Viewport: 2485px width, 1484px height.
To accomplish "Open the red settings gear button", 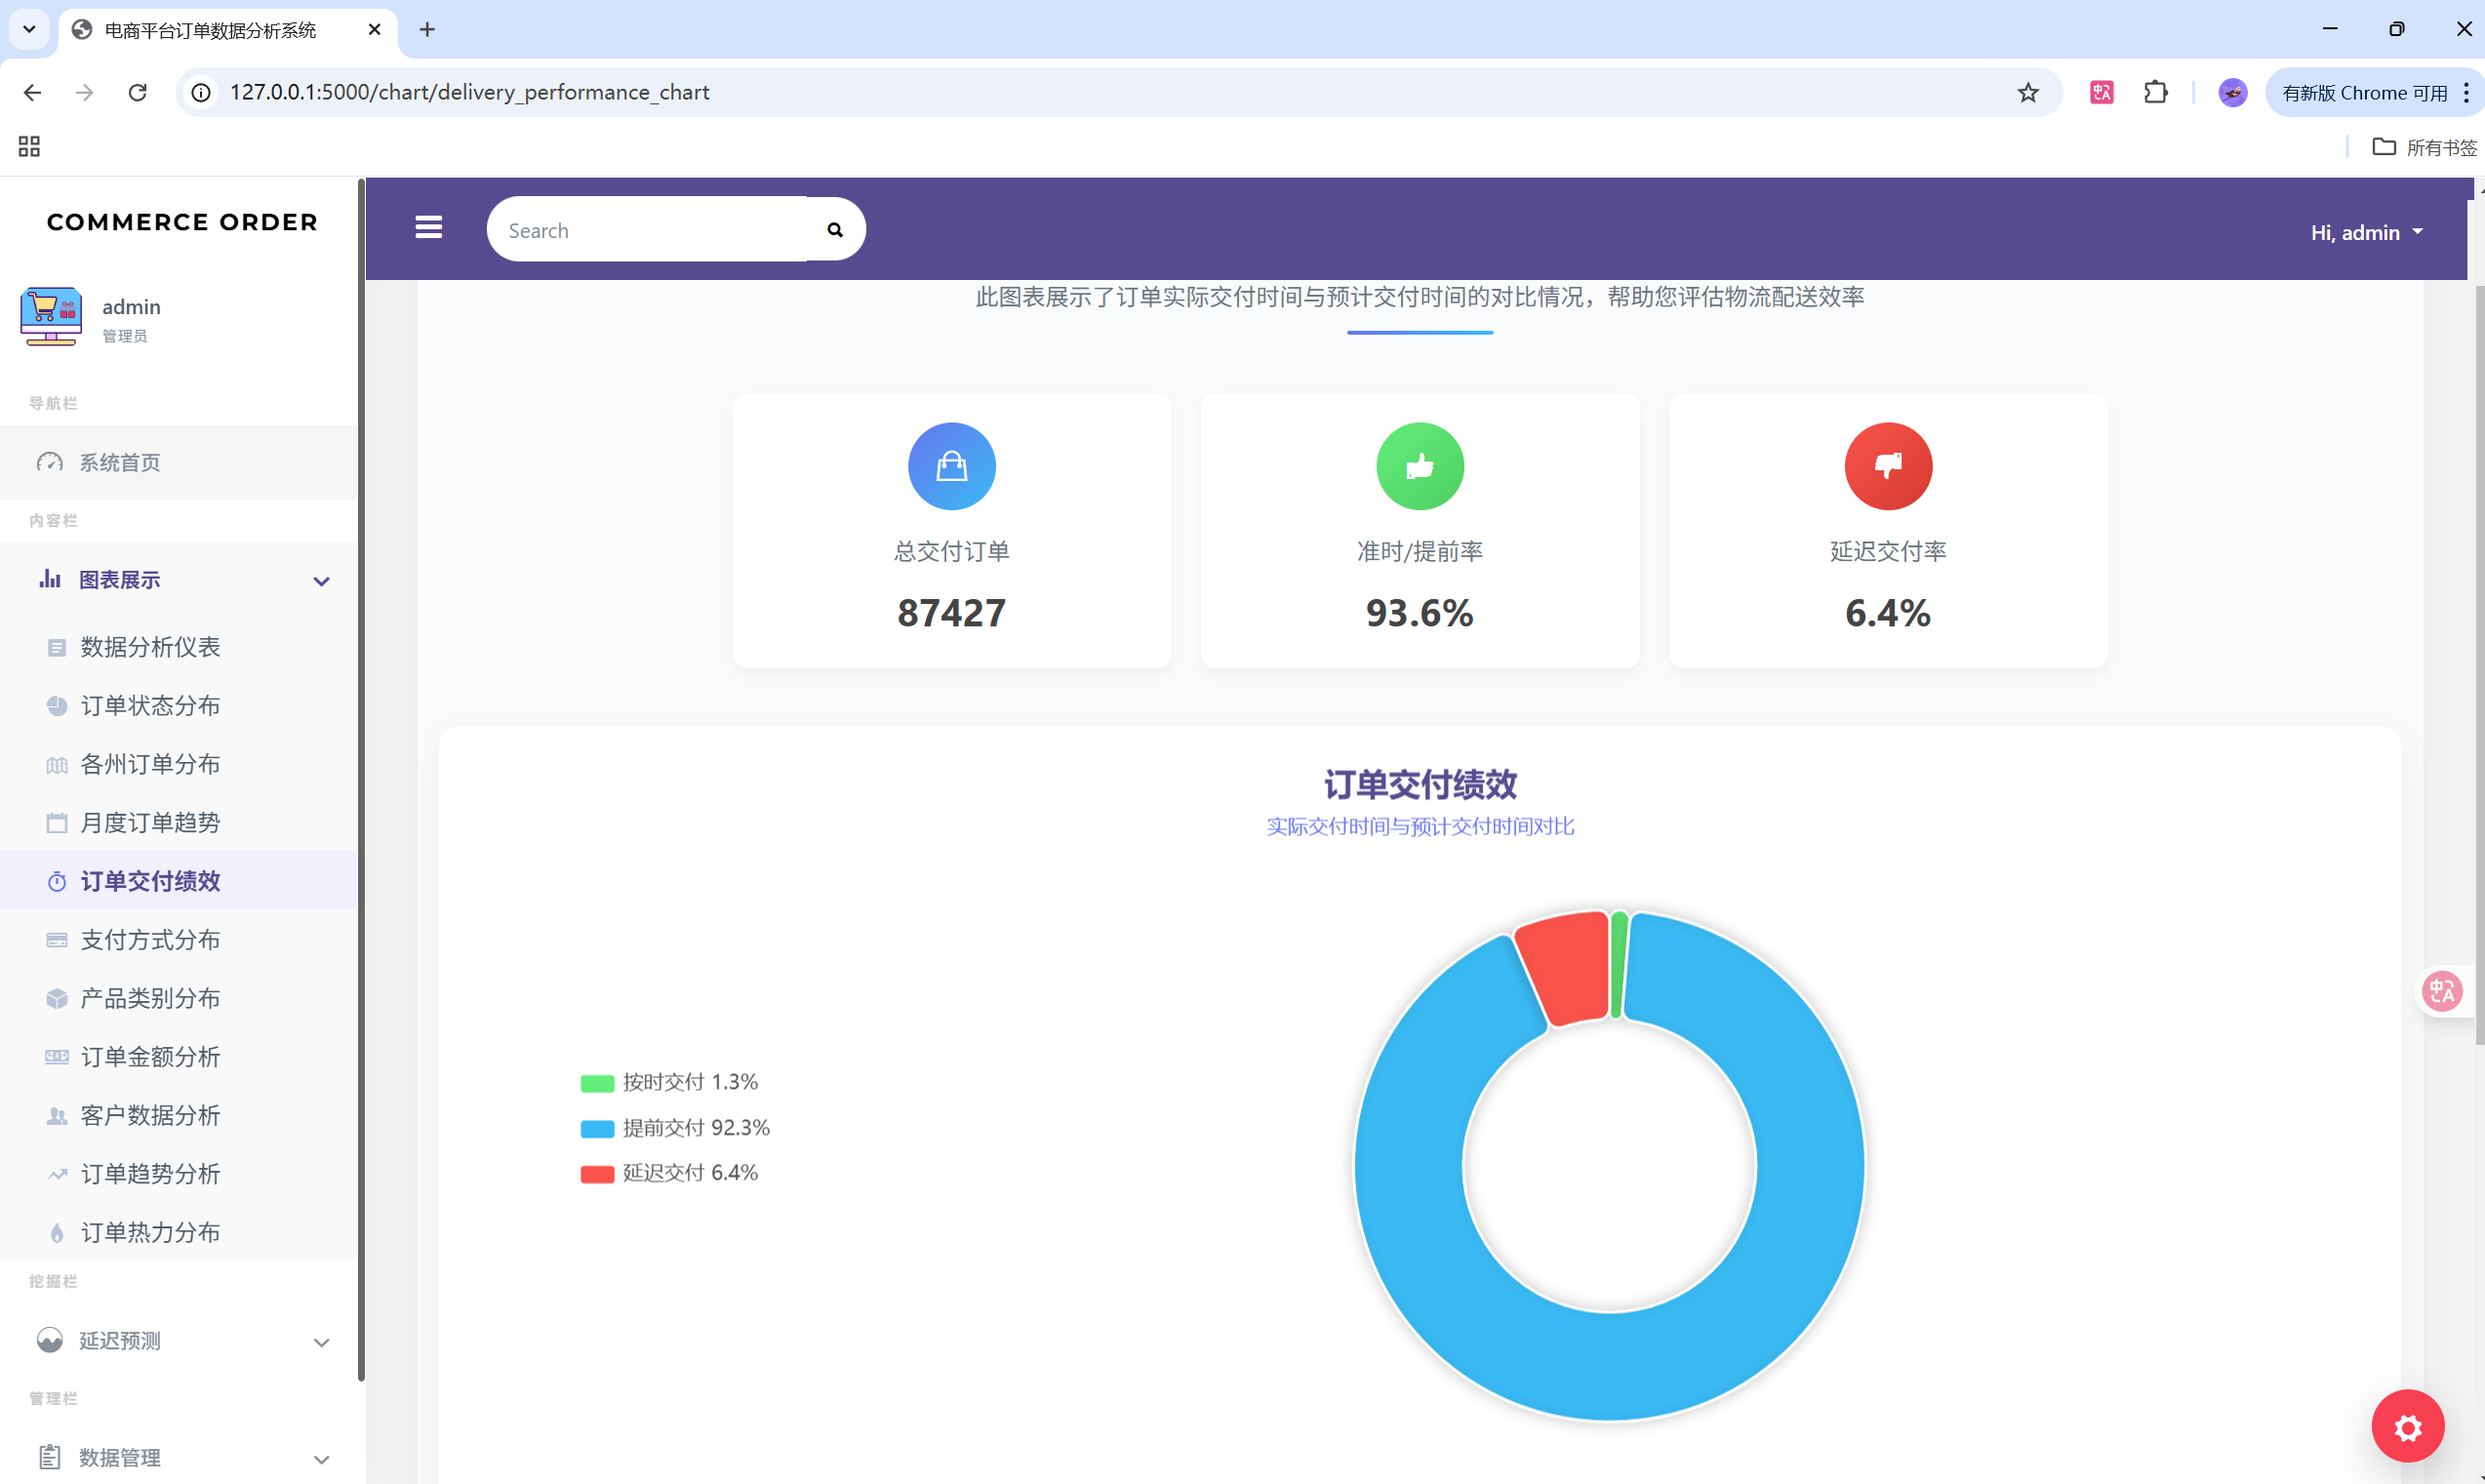I will pos(2407,1427).
